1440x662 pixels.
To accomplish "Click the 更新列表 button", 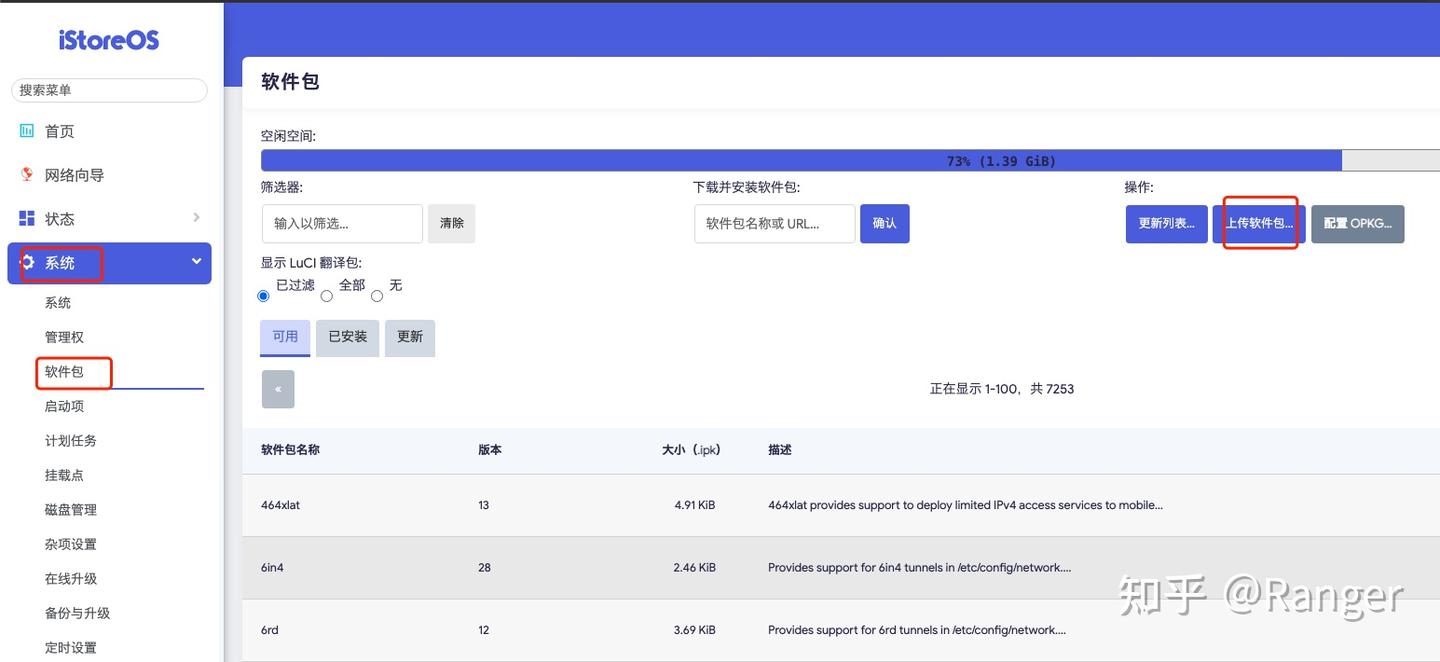I will click(1166, 223).
